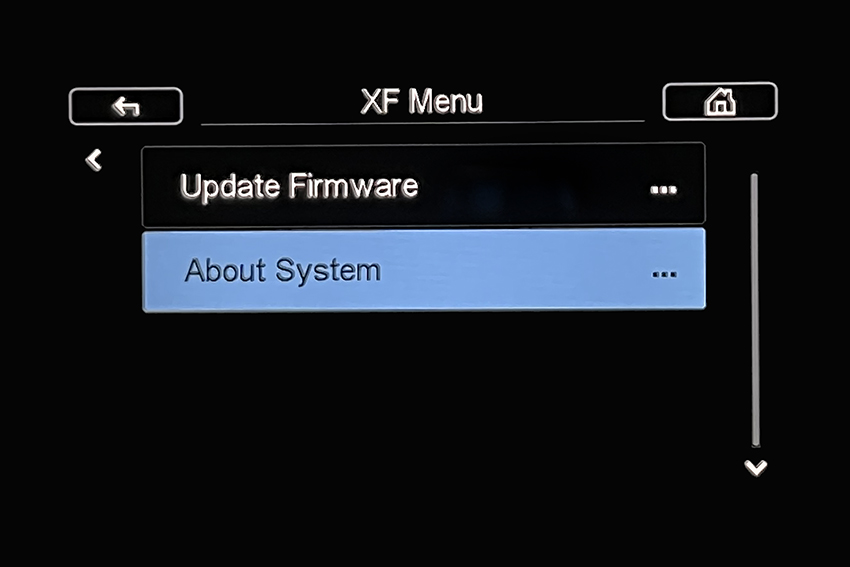The image size is (850, 567).
Task: Move list down using scroll arrow
Action: pyautogui.click(x=756, y=467)
